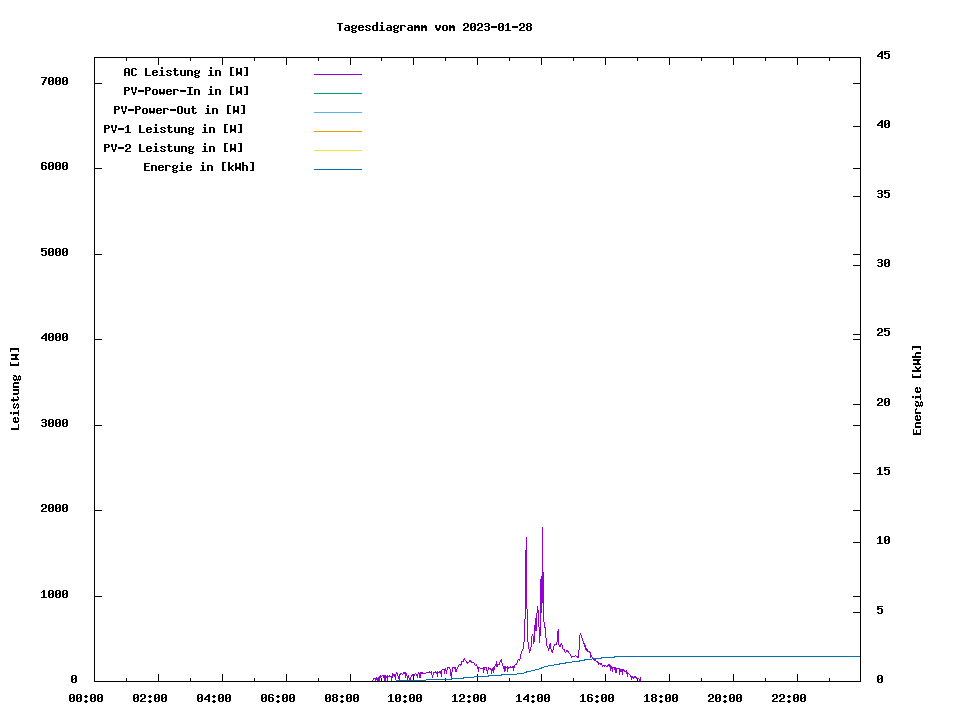Viewport: 960px width, 720px height.
Task: Select the 08:00 time axis label
Action: (341, 698)
